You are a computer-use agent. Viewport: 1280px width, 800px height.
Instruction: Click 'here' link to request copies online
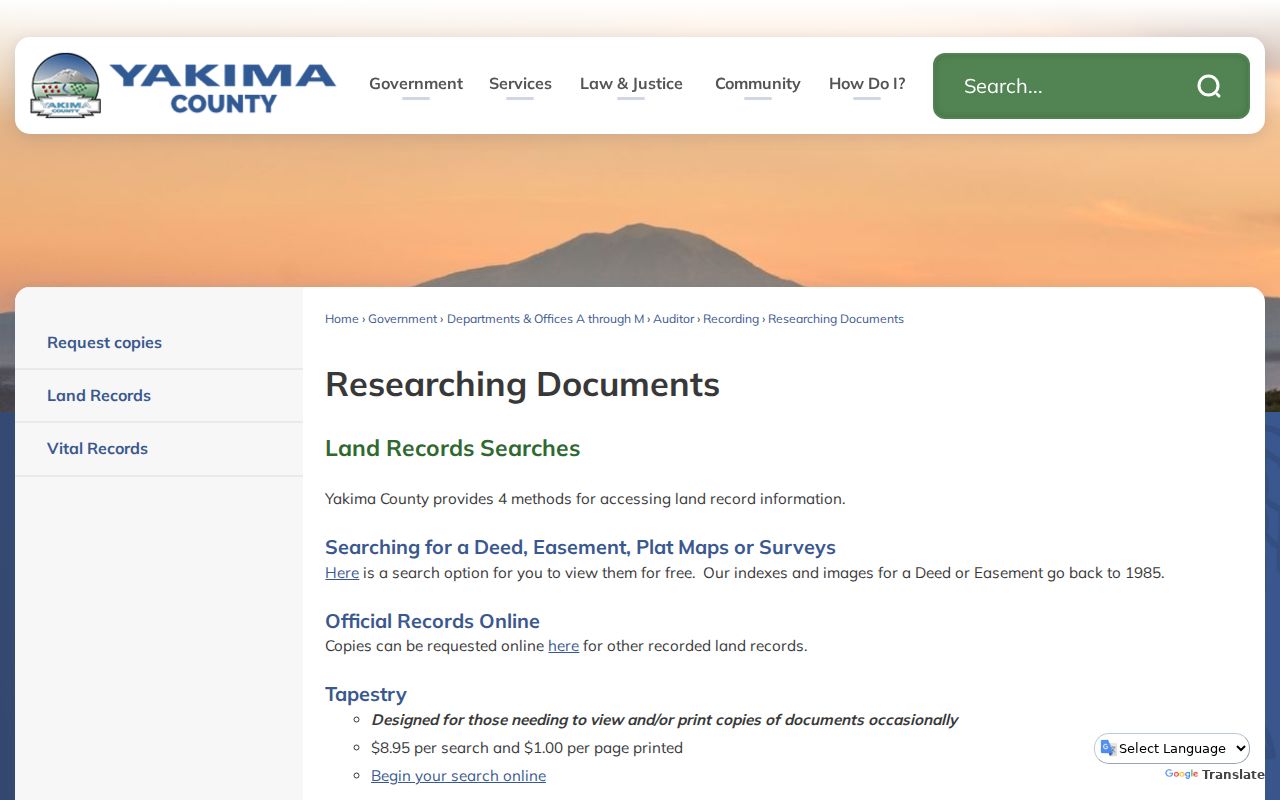tap(564, 646)
